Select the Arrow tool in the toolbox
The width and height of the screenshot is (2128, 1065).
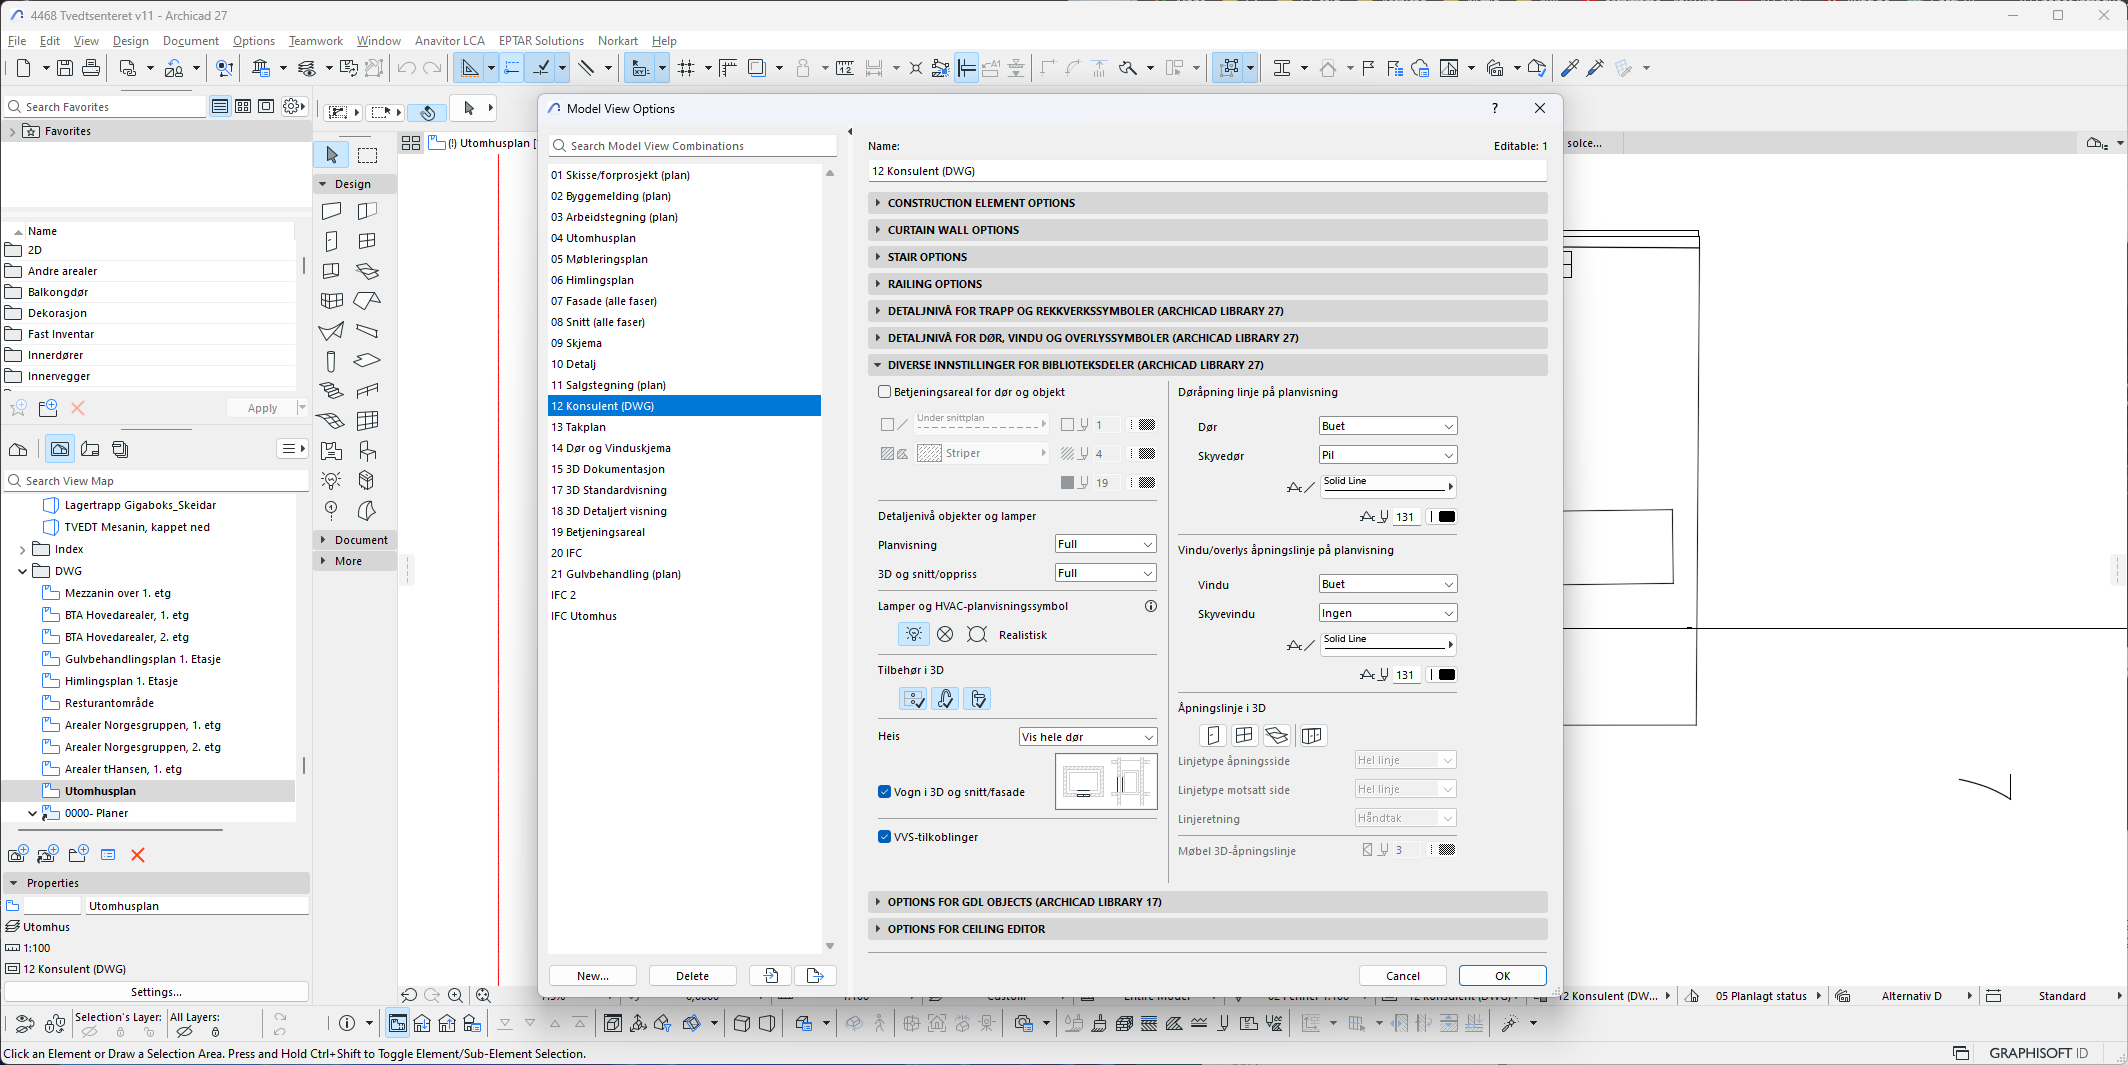[x=332, y=155]
